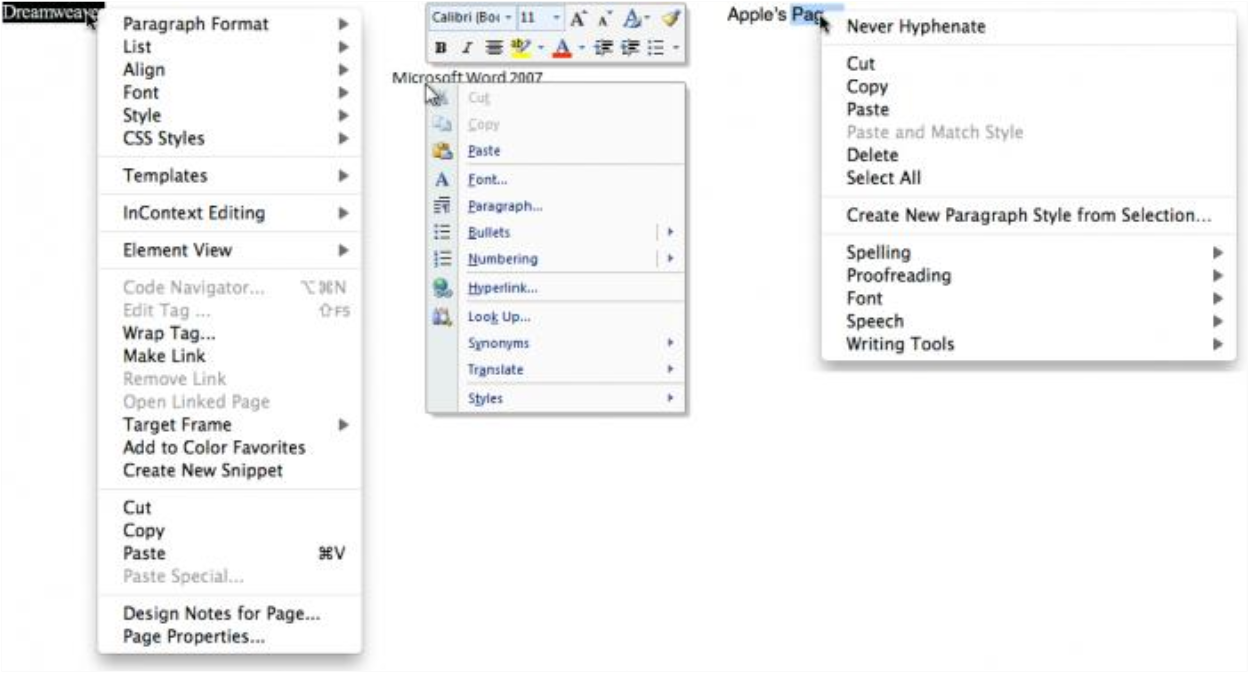The width and height of the screenshot is (1249, 673).
Task: Click the Increase Indent icon
Action: point(630,47)
